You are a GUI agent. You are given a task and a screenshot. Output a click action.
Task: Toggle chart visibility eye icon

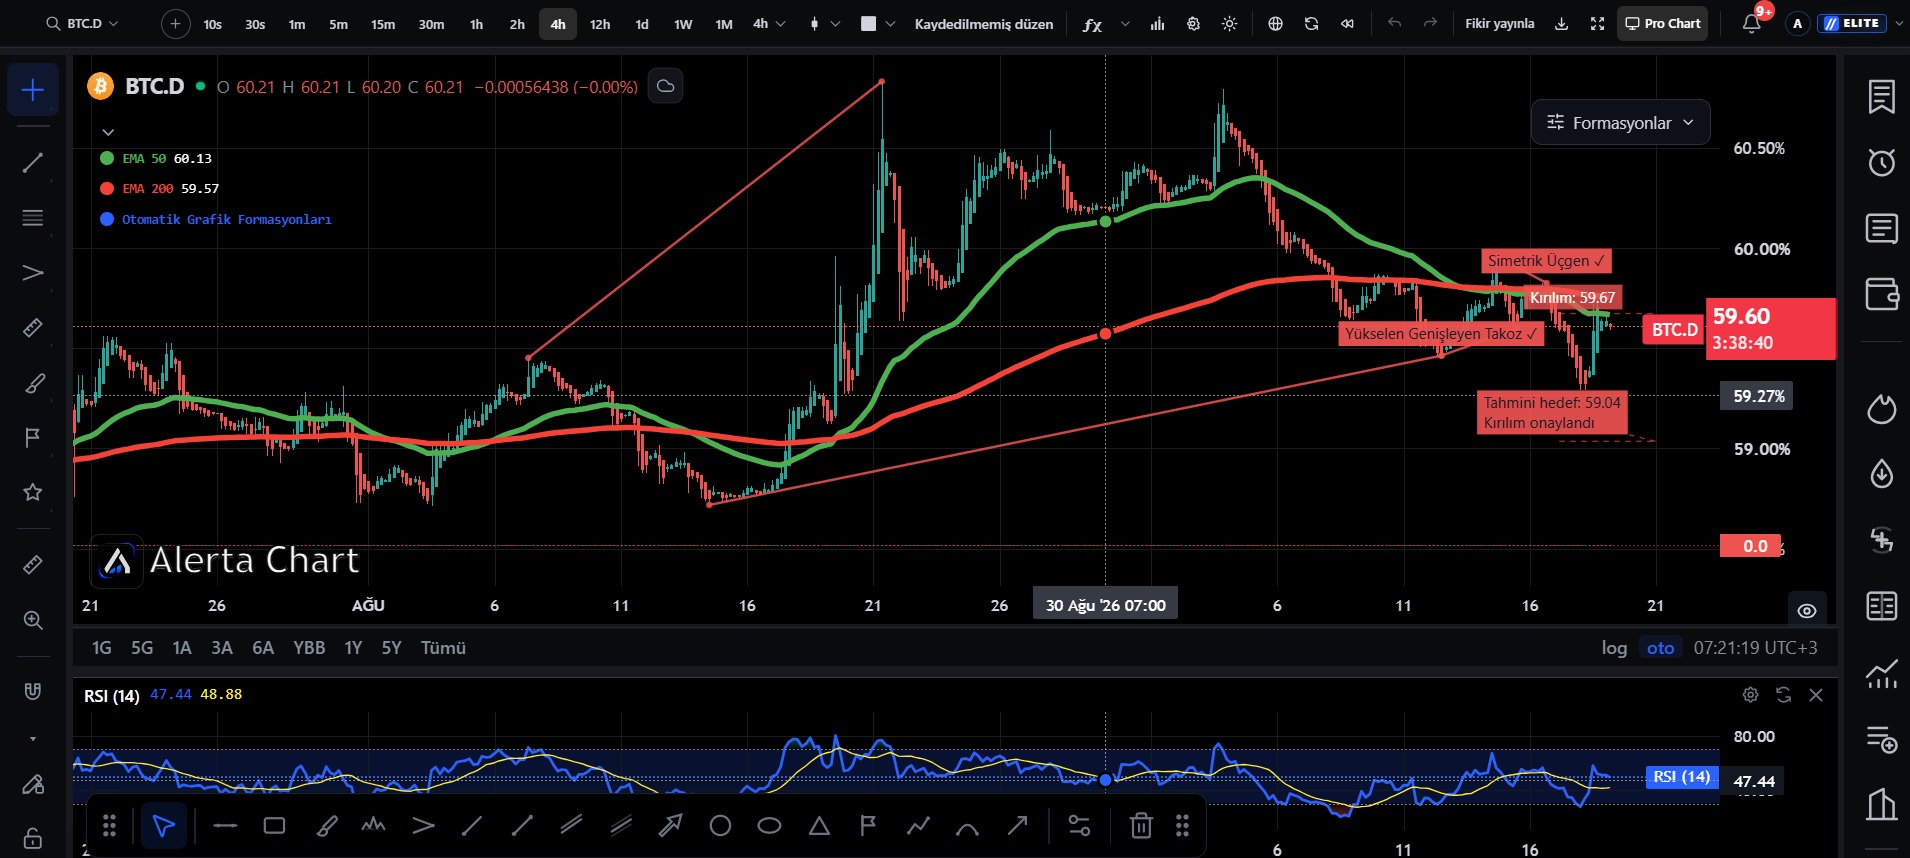tap(1806, 610)
